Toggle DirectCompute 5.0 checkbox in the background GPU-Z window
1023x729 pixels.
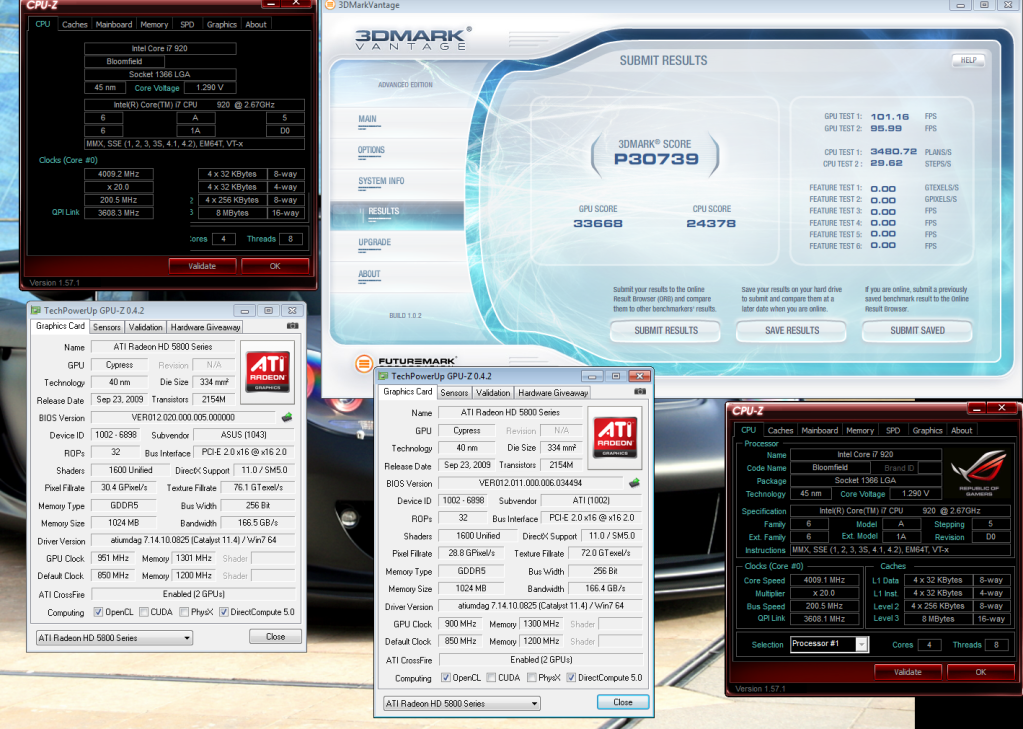223,612
